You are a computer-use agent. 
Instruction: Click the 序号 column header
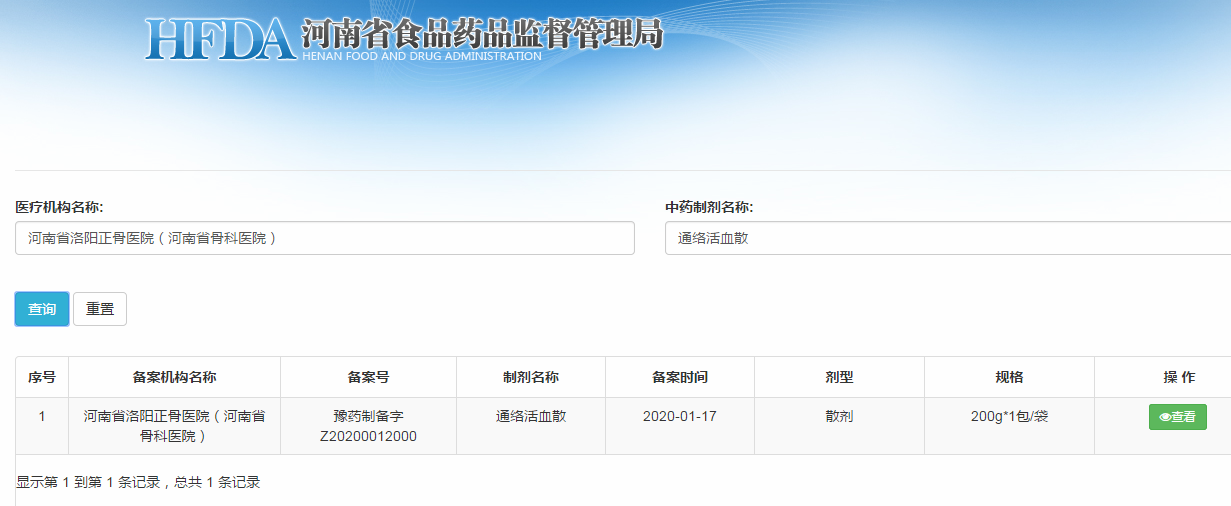42,377
